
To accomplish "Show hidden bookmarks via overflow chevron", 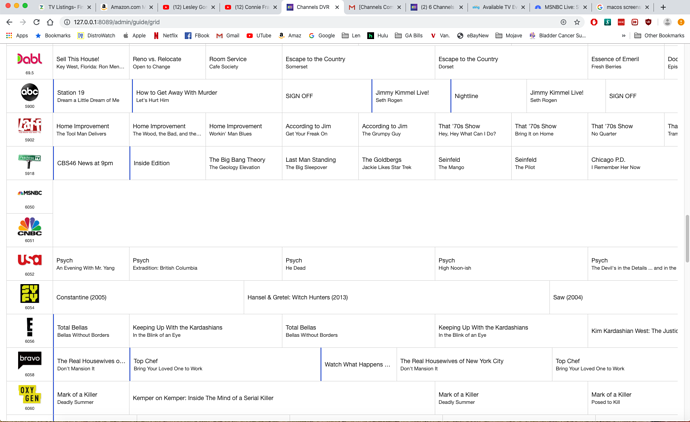I will [623, 35].
